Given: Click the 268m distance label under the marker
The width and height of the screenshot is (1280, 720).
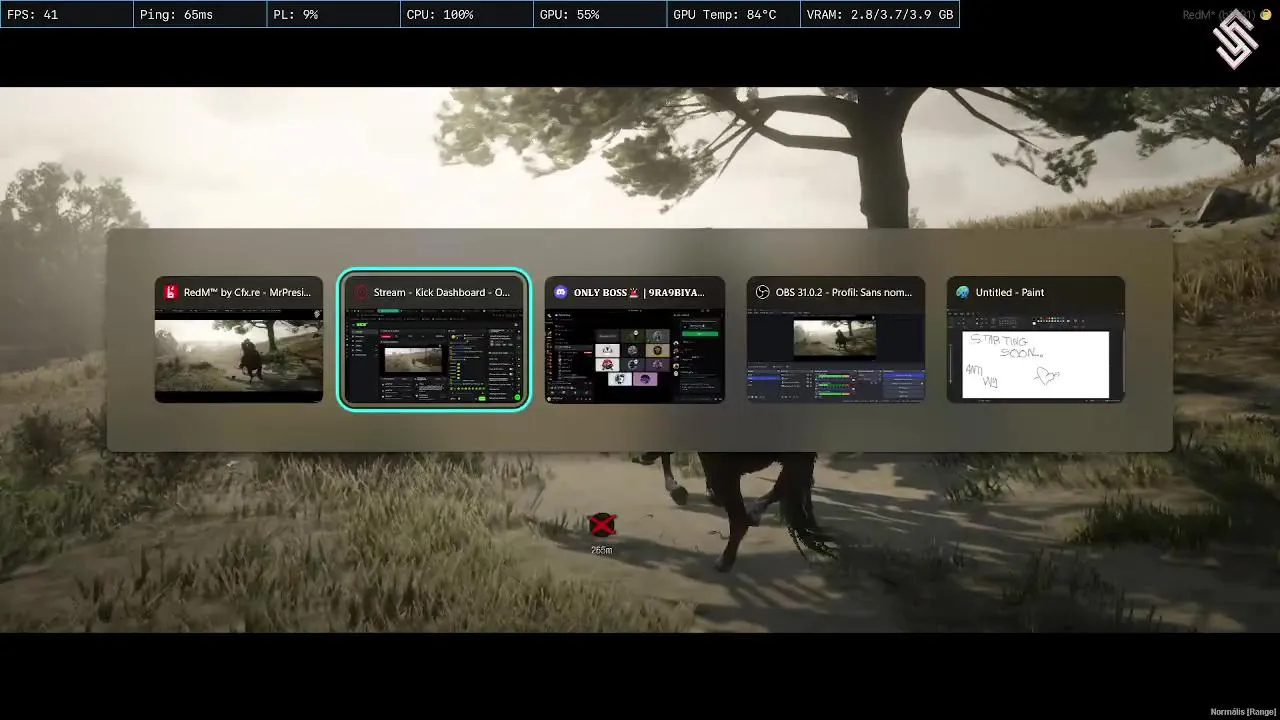Looking at the screenshot, I should (x=602, y=550).
